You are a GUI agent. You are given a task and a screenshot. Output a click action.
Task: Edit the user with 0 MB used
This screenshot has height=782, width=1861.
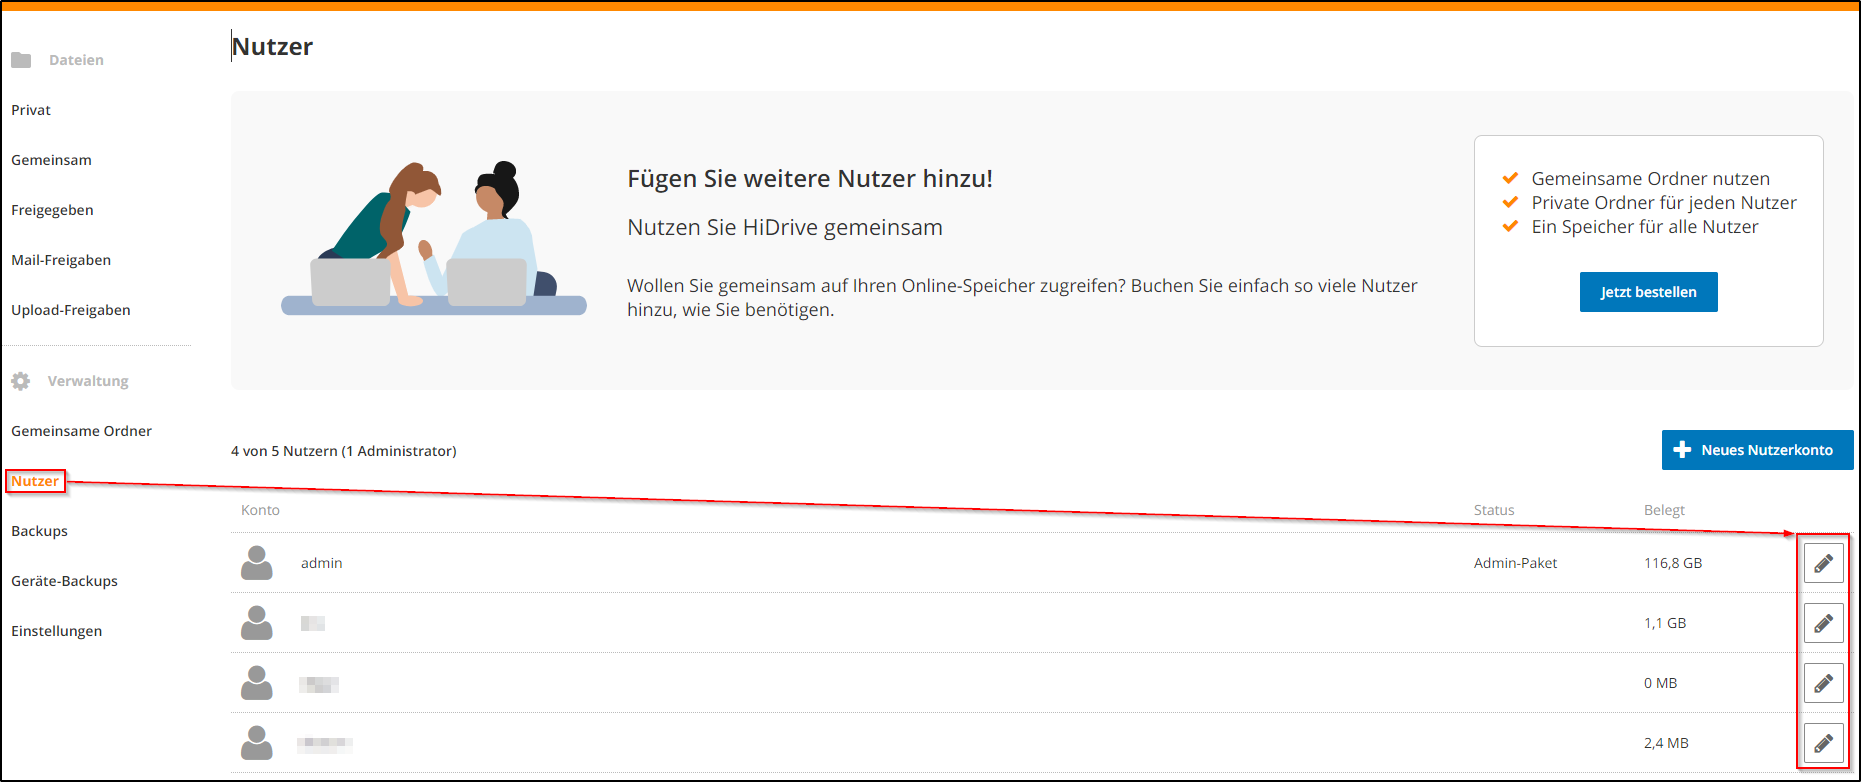click(1823, 683)
